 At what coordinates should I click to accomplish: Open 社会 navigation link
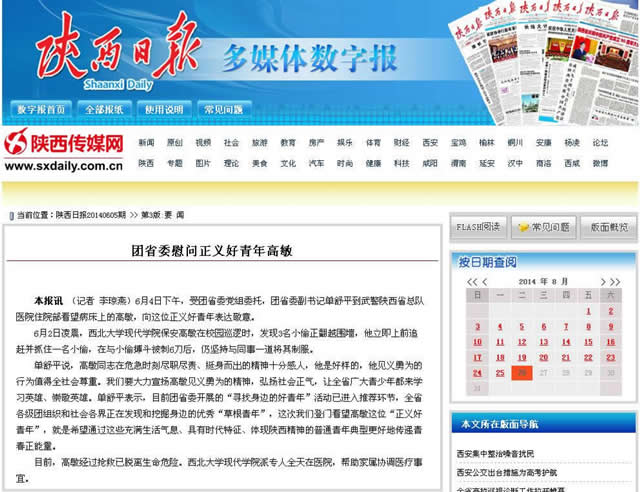[x=231, y=142]
